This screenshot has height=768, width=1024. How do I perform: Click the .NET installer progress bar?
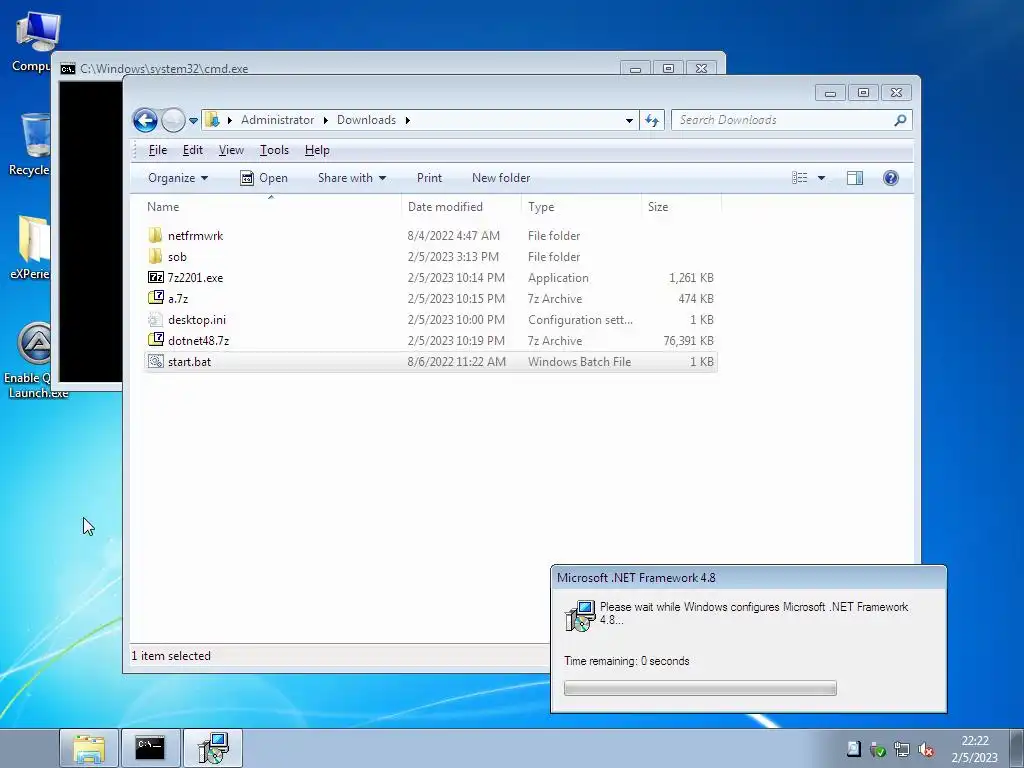coord(700,688)
